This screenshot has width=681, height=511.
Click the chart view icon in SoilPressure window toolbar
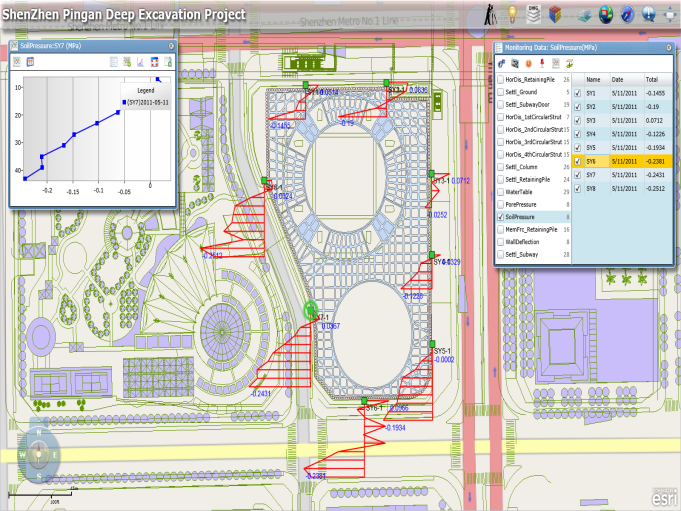(x=17, y=62)
